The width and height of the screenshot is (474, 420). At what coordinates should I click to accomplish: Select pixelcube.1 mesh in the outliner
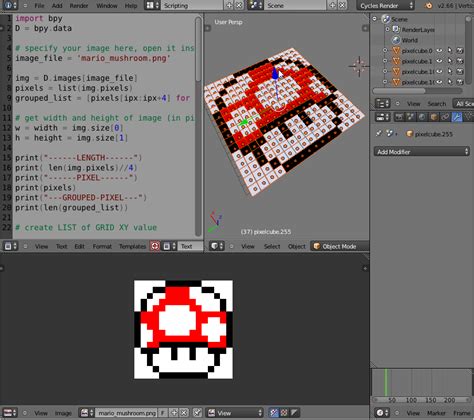[417, 61]
